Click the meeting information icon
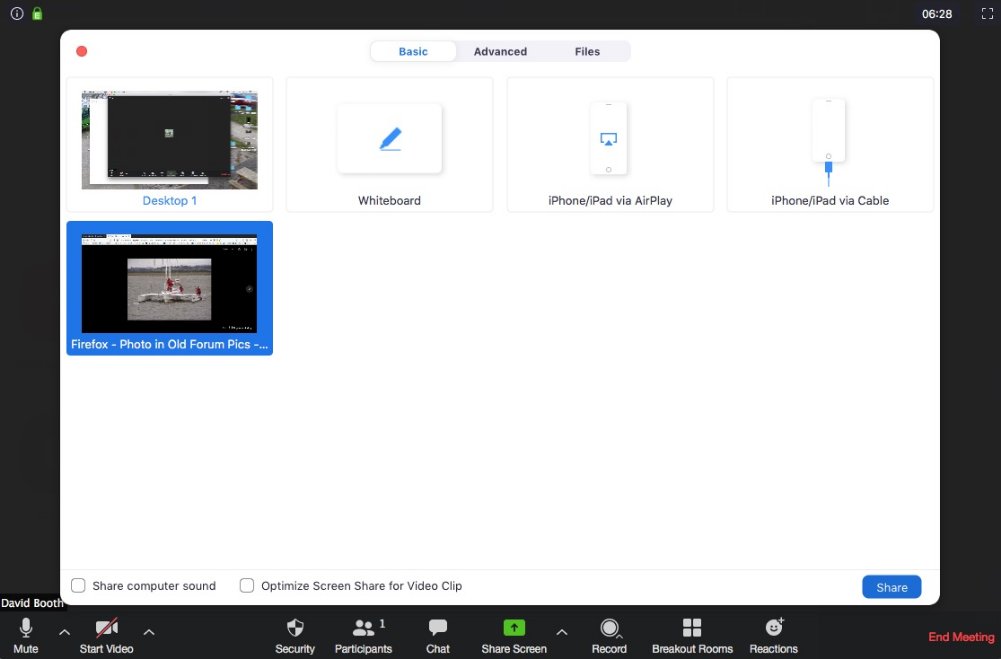 click(x=17, y=13)
